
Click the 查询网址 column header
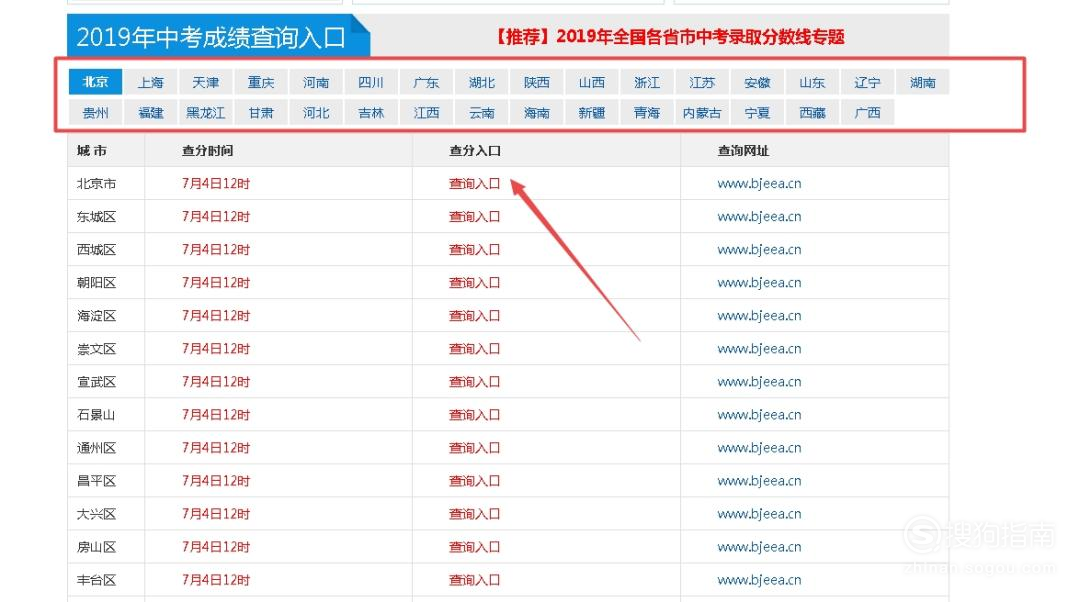743,150
